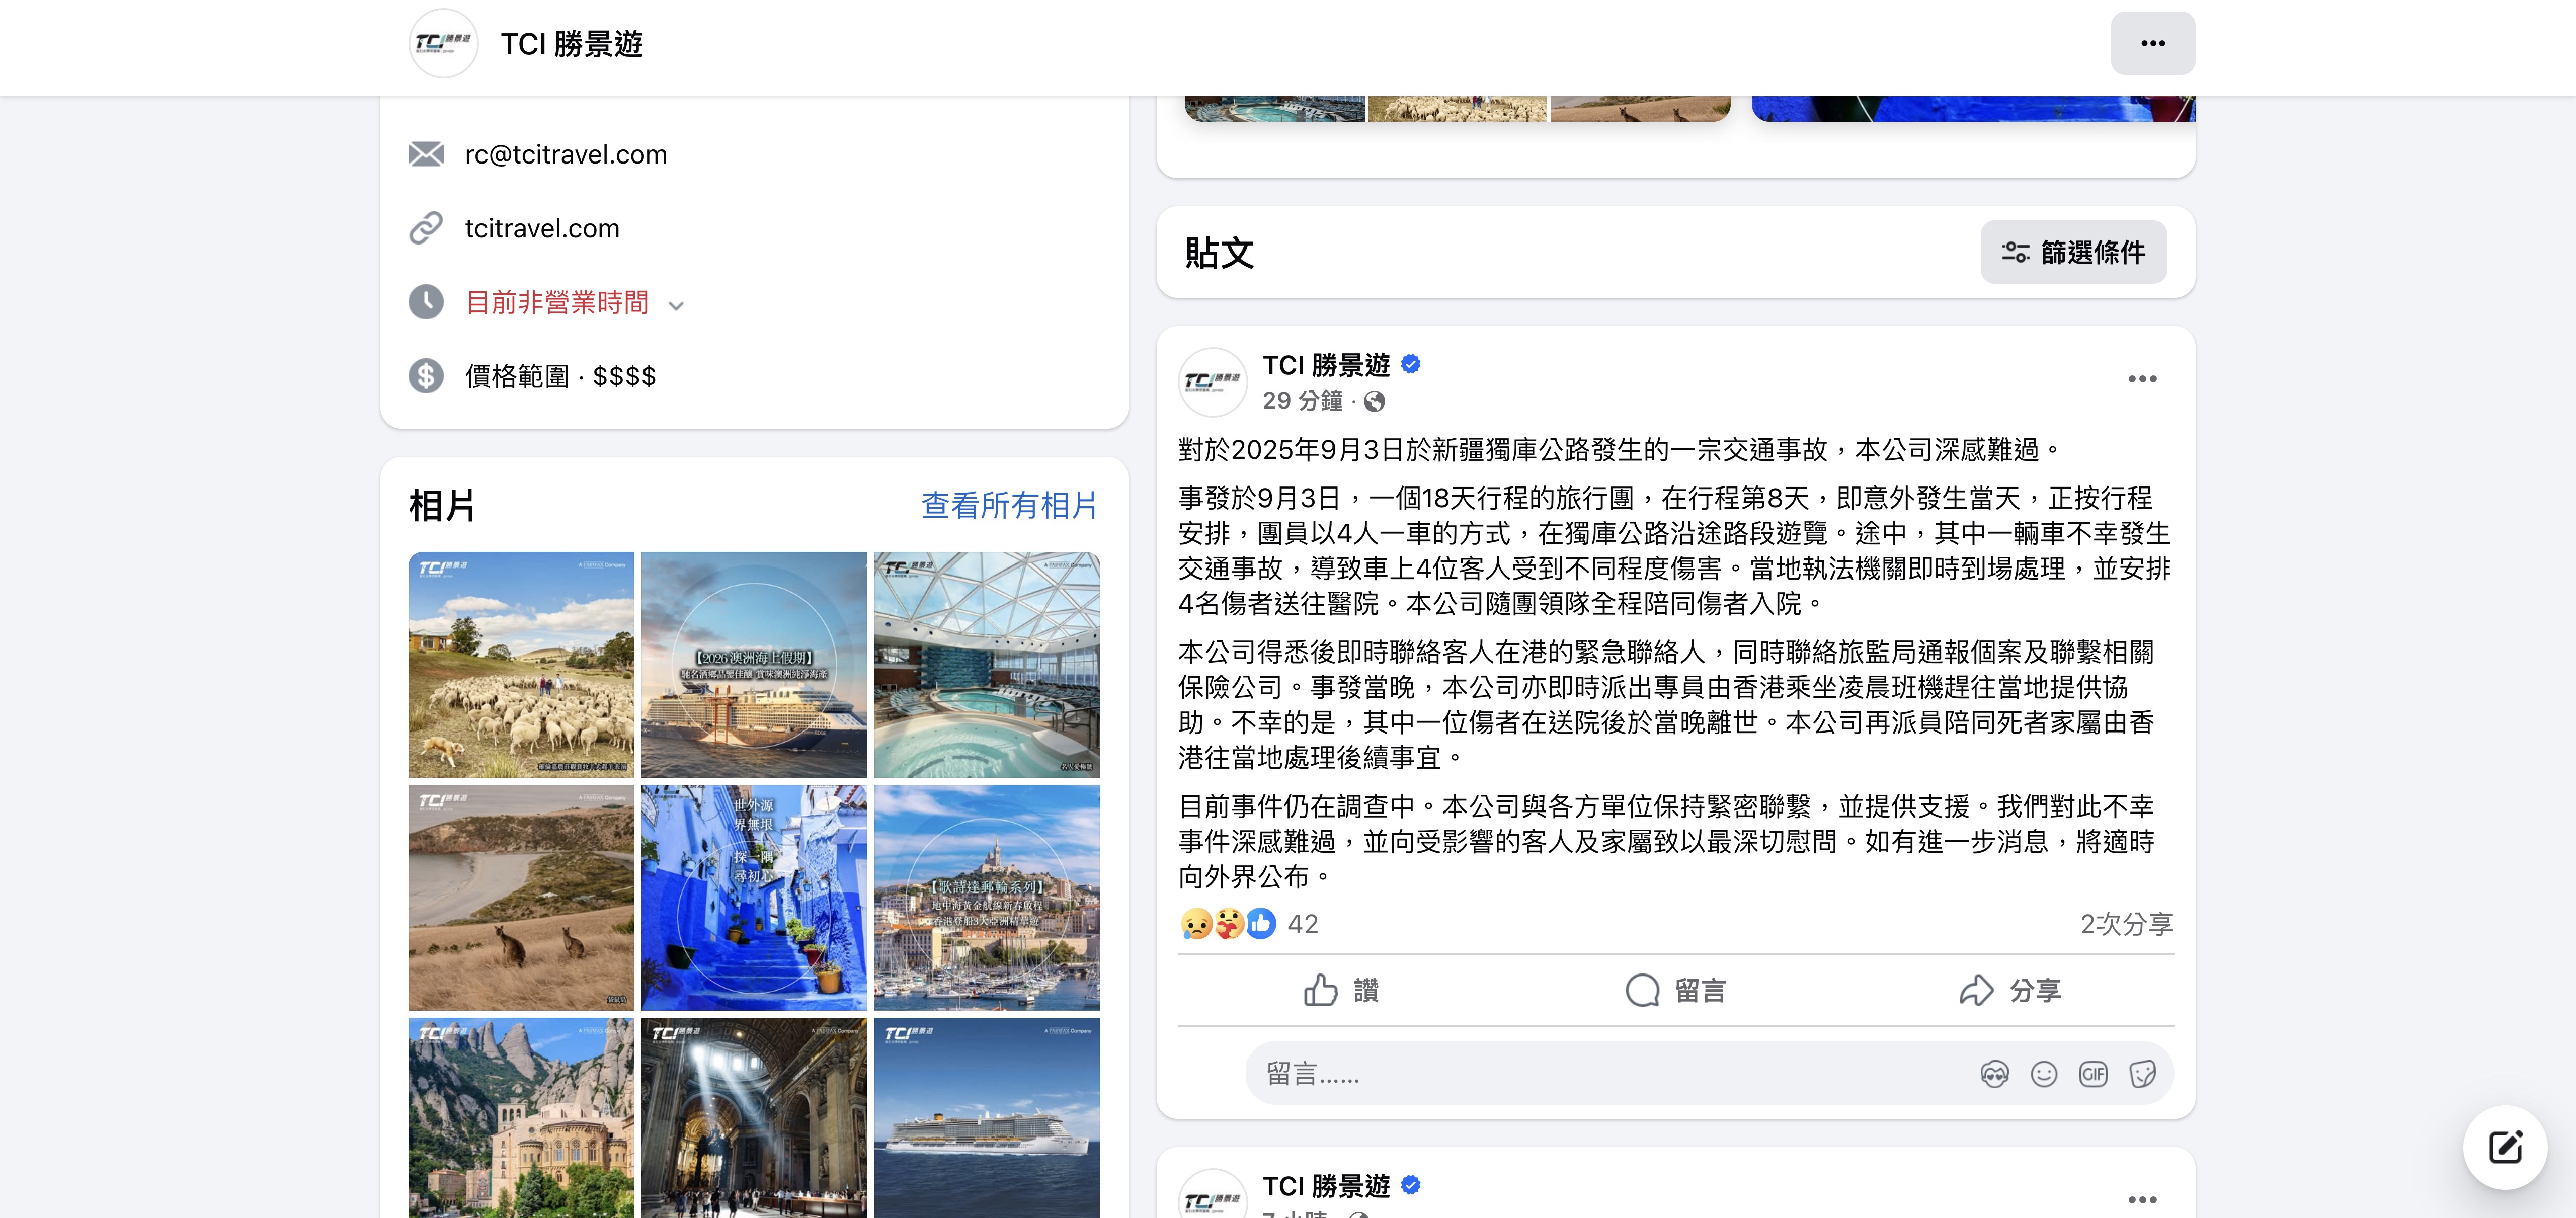Click 留言 to comment on post

click(1675, 990)
